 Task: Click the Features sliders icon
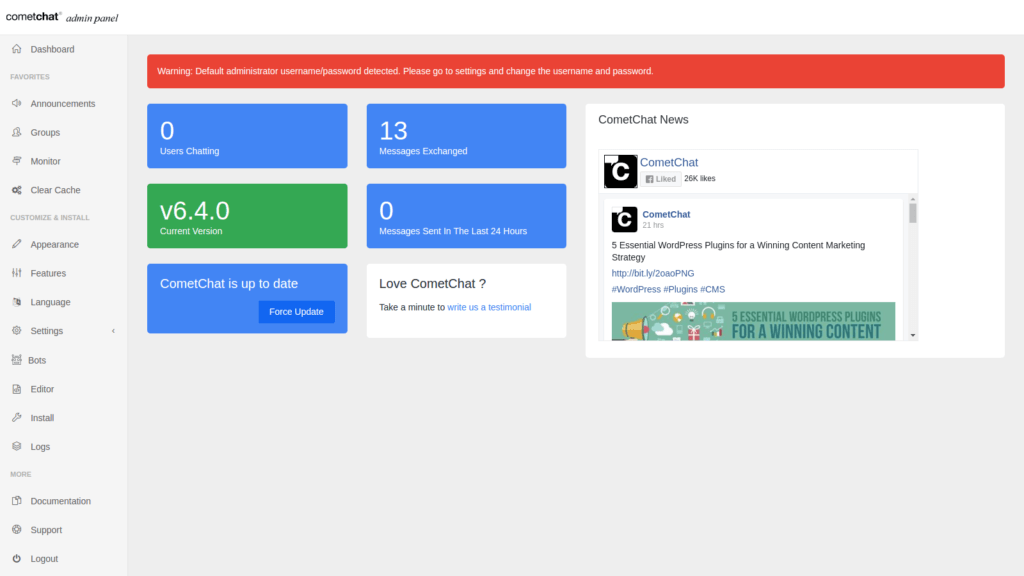click(16, 273)
